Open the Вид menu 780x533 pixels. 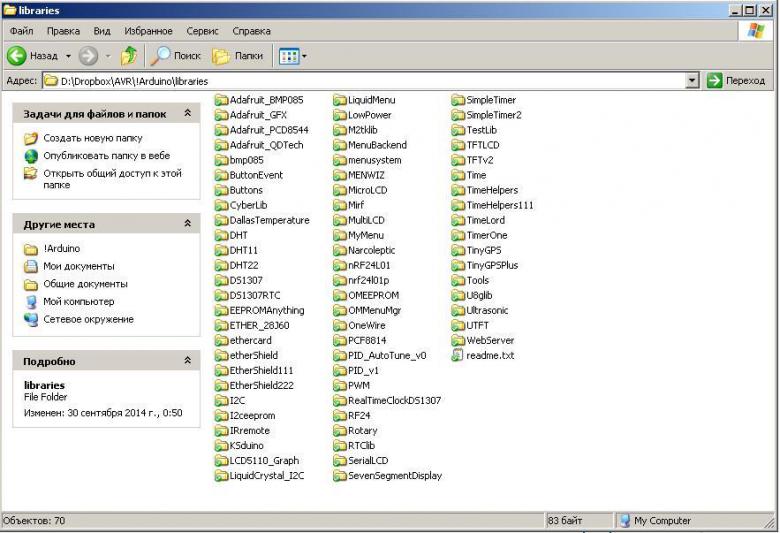coord(102,31)
